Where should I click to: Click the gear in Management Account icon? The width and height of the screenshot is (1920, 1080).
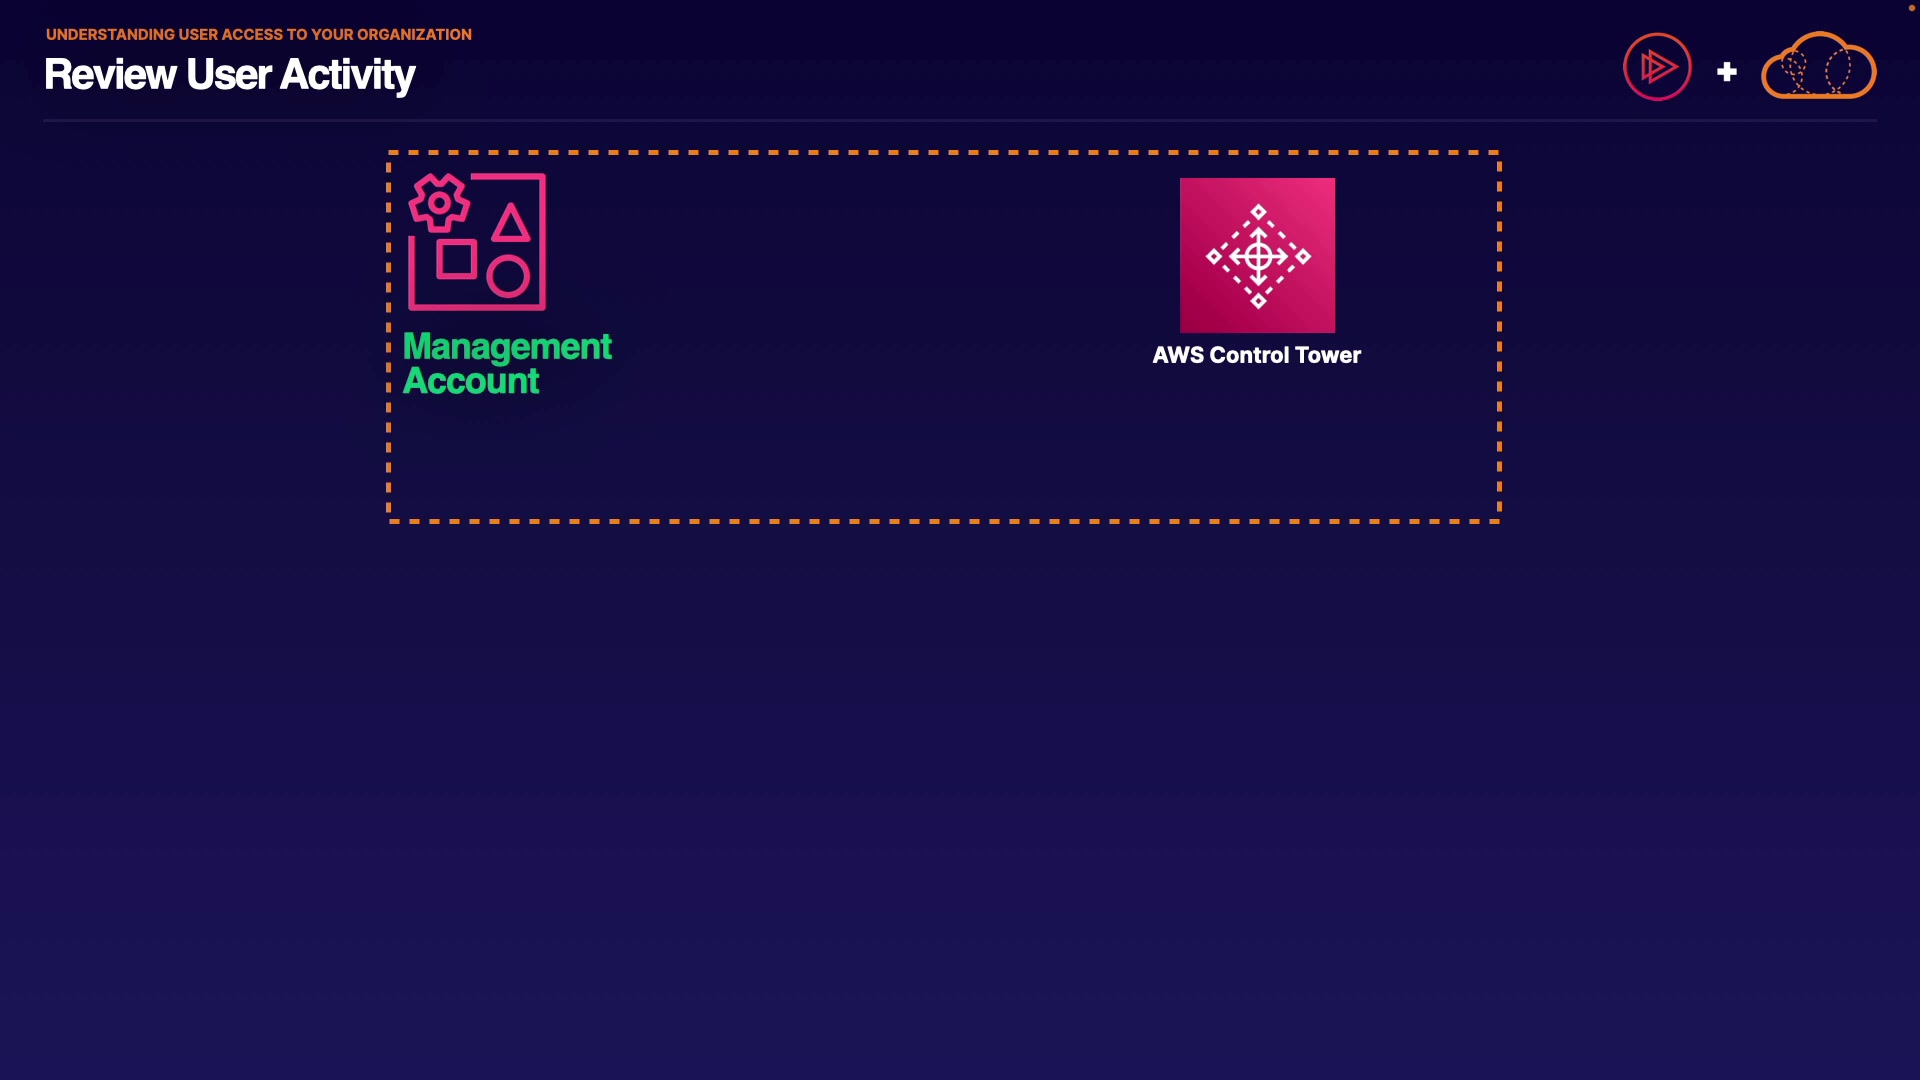pyautogui.click(x=439, y=202)
